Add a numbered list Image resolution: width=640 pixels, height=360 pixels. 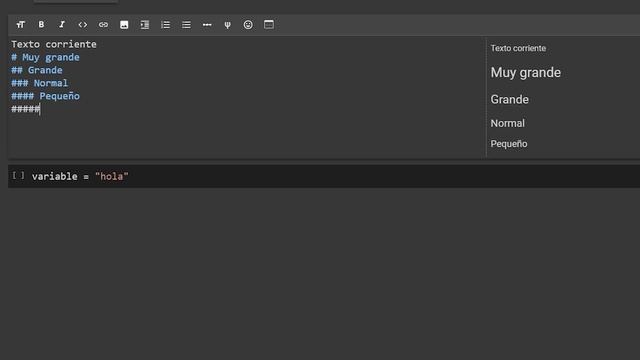click(x=165, y=25)
